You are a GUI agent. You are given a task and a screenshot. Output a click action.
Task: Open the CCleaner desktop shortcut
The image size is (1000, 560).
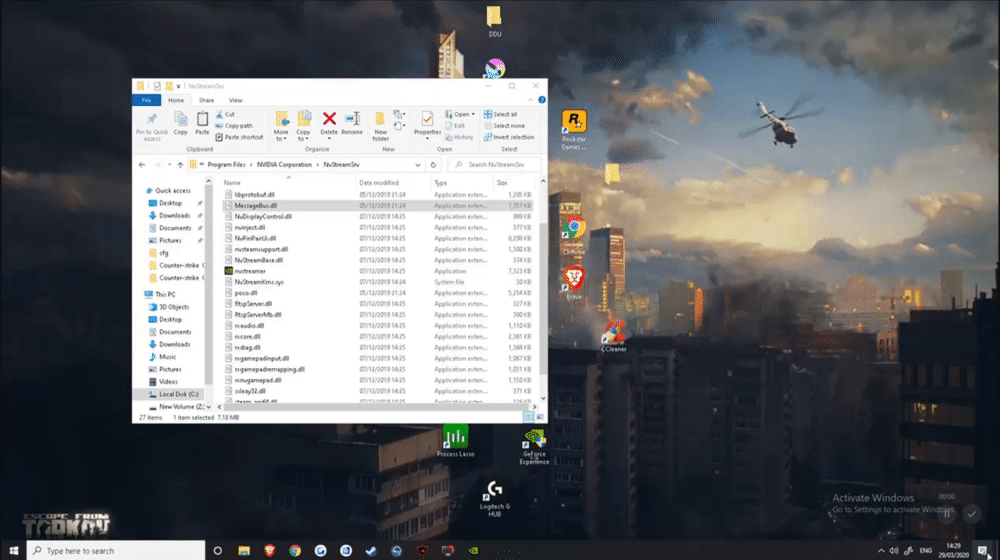point(614,335)
